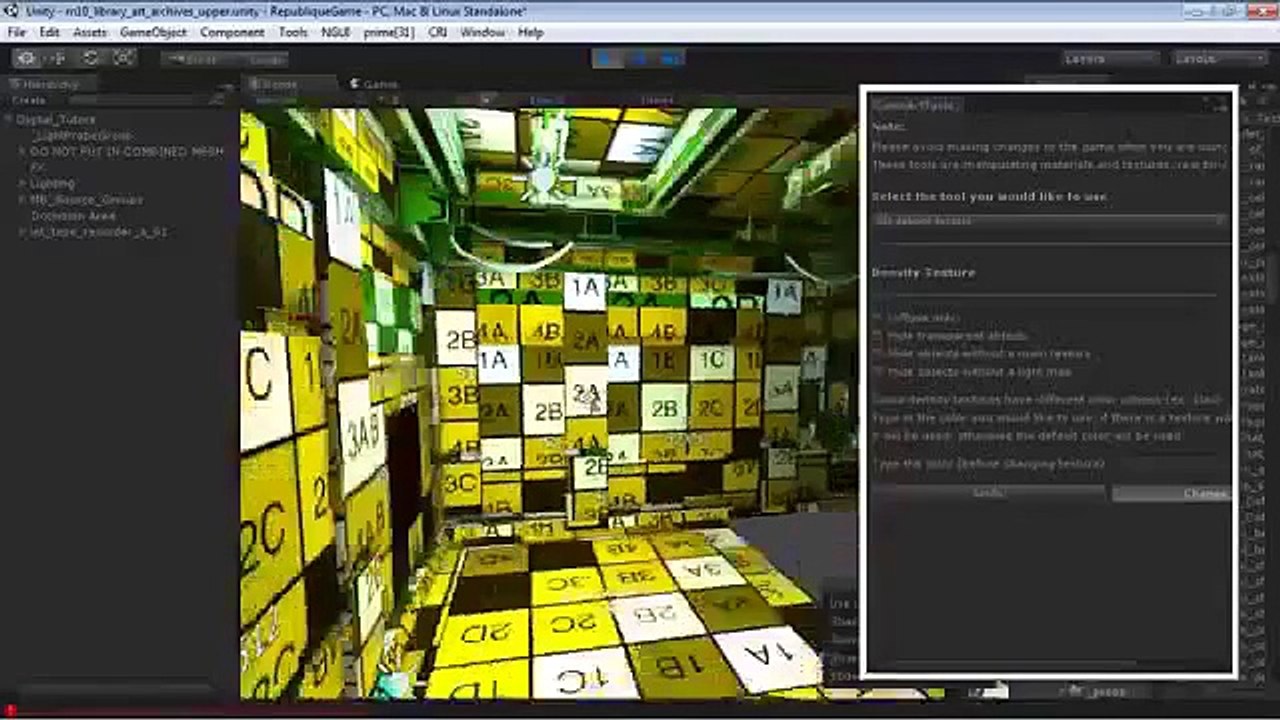This screenshot has height=720, width=1280.
Task: Select the Hand tool in Unity toolbar
Action: [x=26, y=59]
